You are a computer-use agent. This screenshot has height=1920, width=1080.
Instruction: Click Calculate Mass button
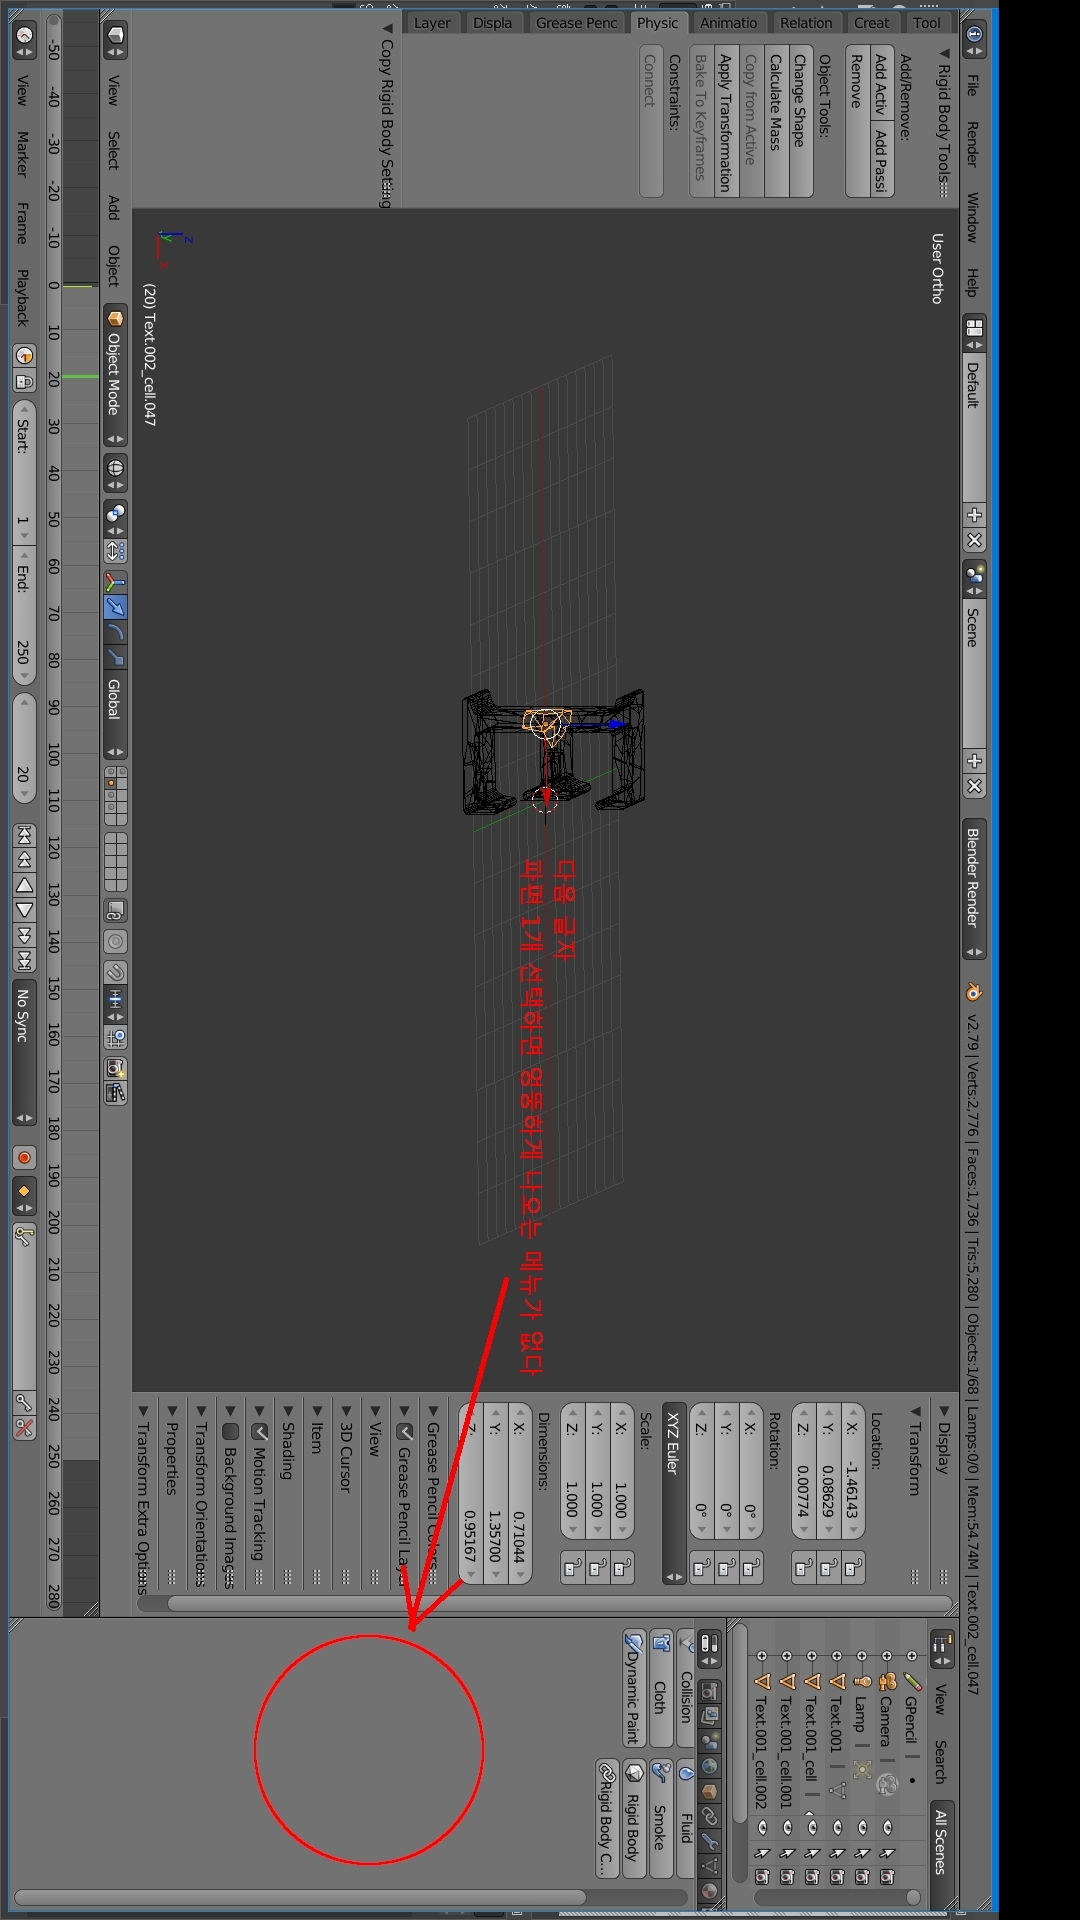point(776,120)
